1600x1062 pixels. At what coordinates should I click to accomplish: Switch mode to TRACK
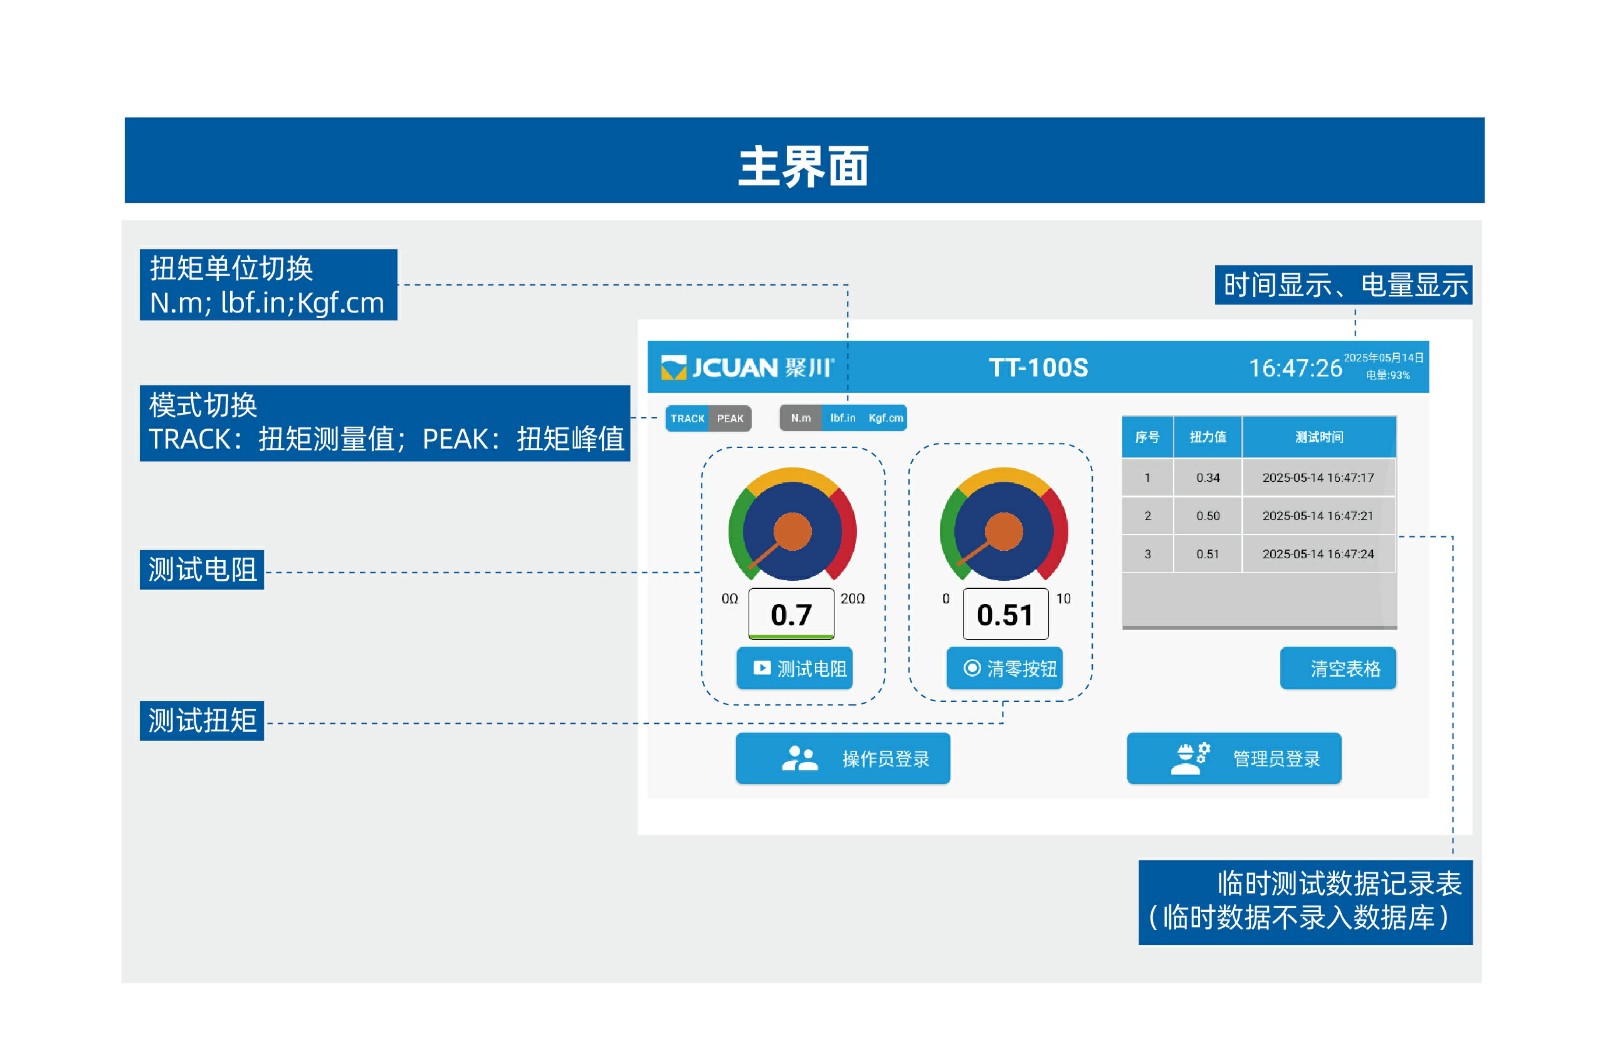[x=688, y=418]
